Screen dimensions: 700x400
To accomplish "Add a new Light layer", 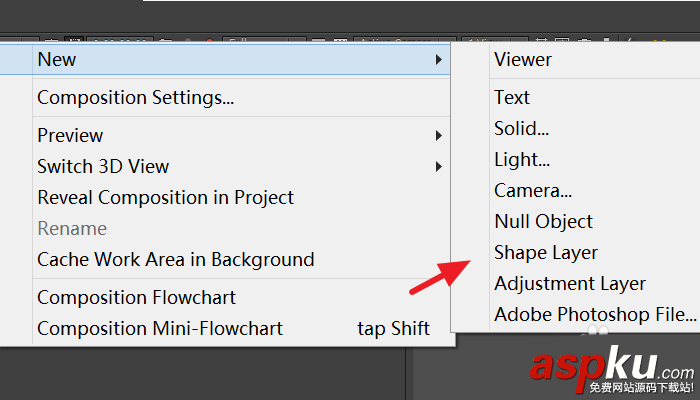I will [x=521, y=159].
